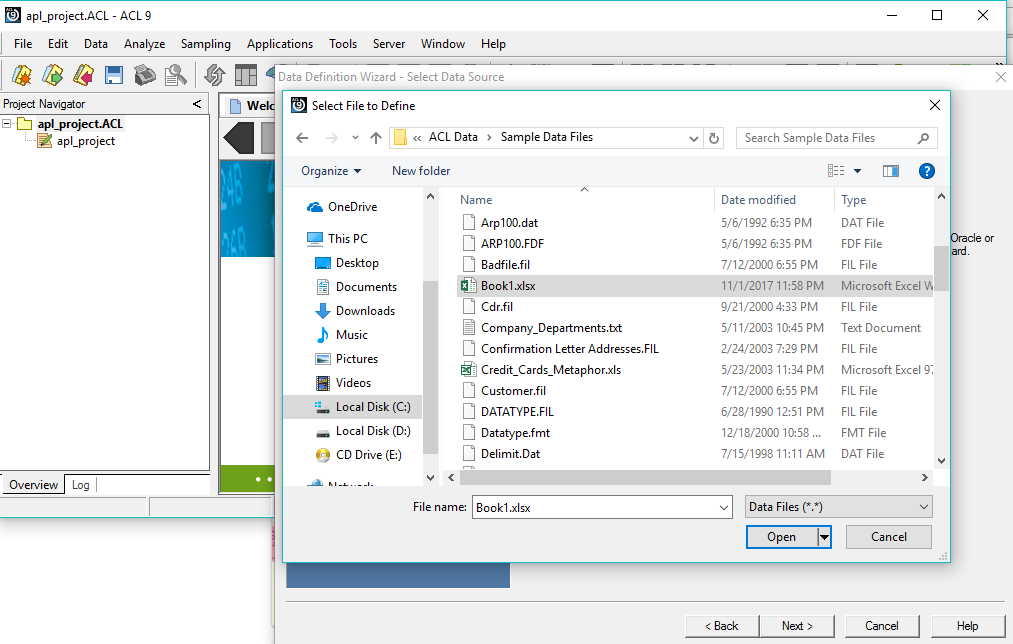Click the black back arrow on Welcome page

pyautogui.click(x=238, y=138)
